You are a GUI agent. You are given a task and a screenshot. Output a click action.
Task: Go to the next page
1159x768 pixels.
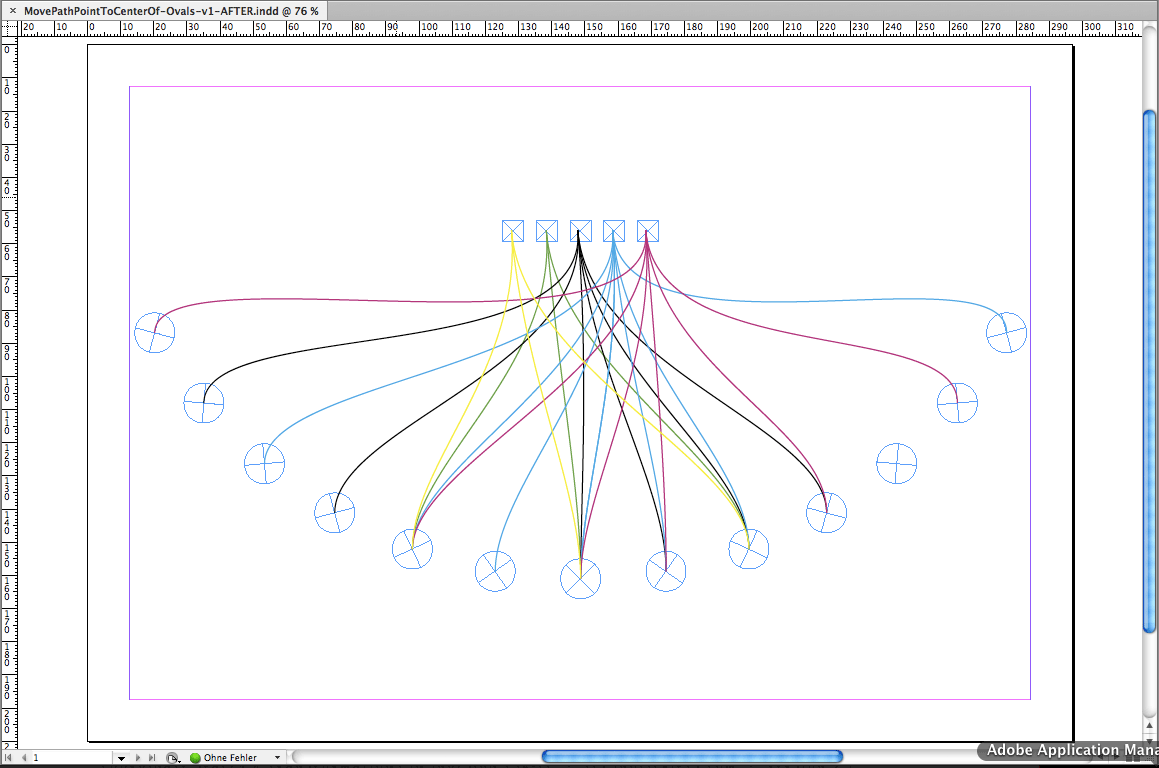coord(138,758)
